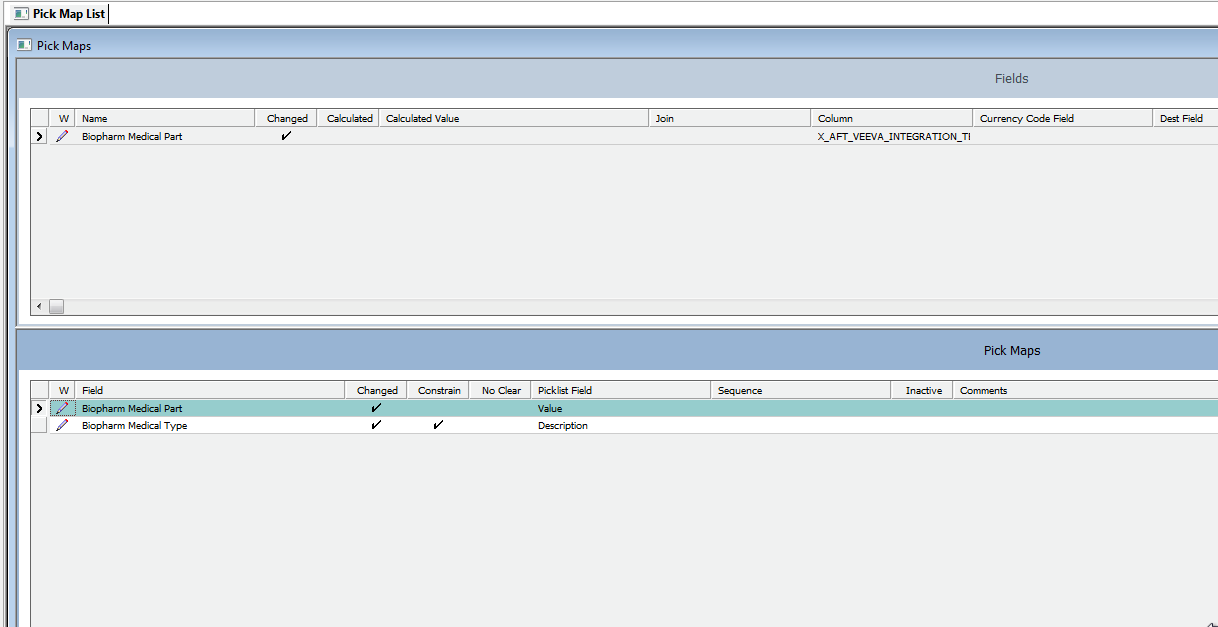Select Biopharm Medical Type field row
The height and width of the screenshot is (627, 1218).
pyautogui.click(x=134, y=425)
